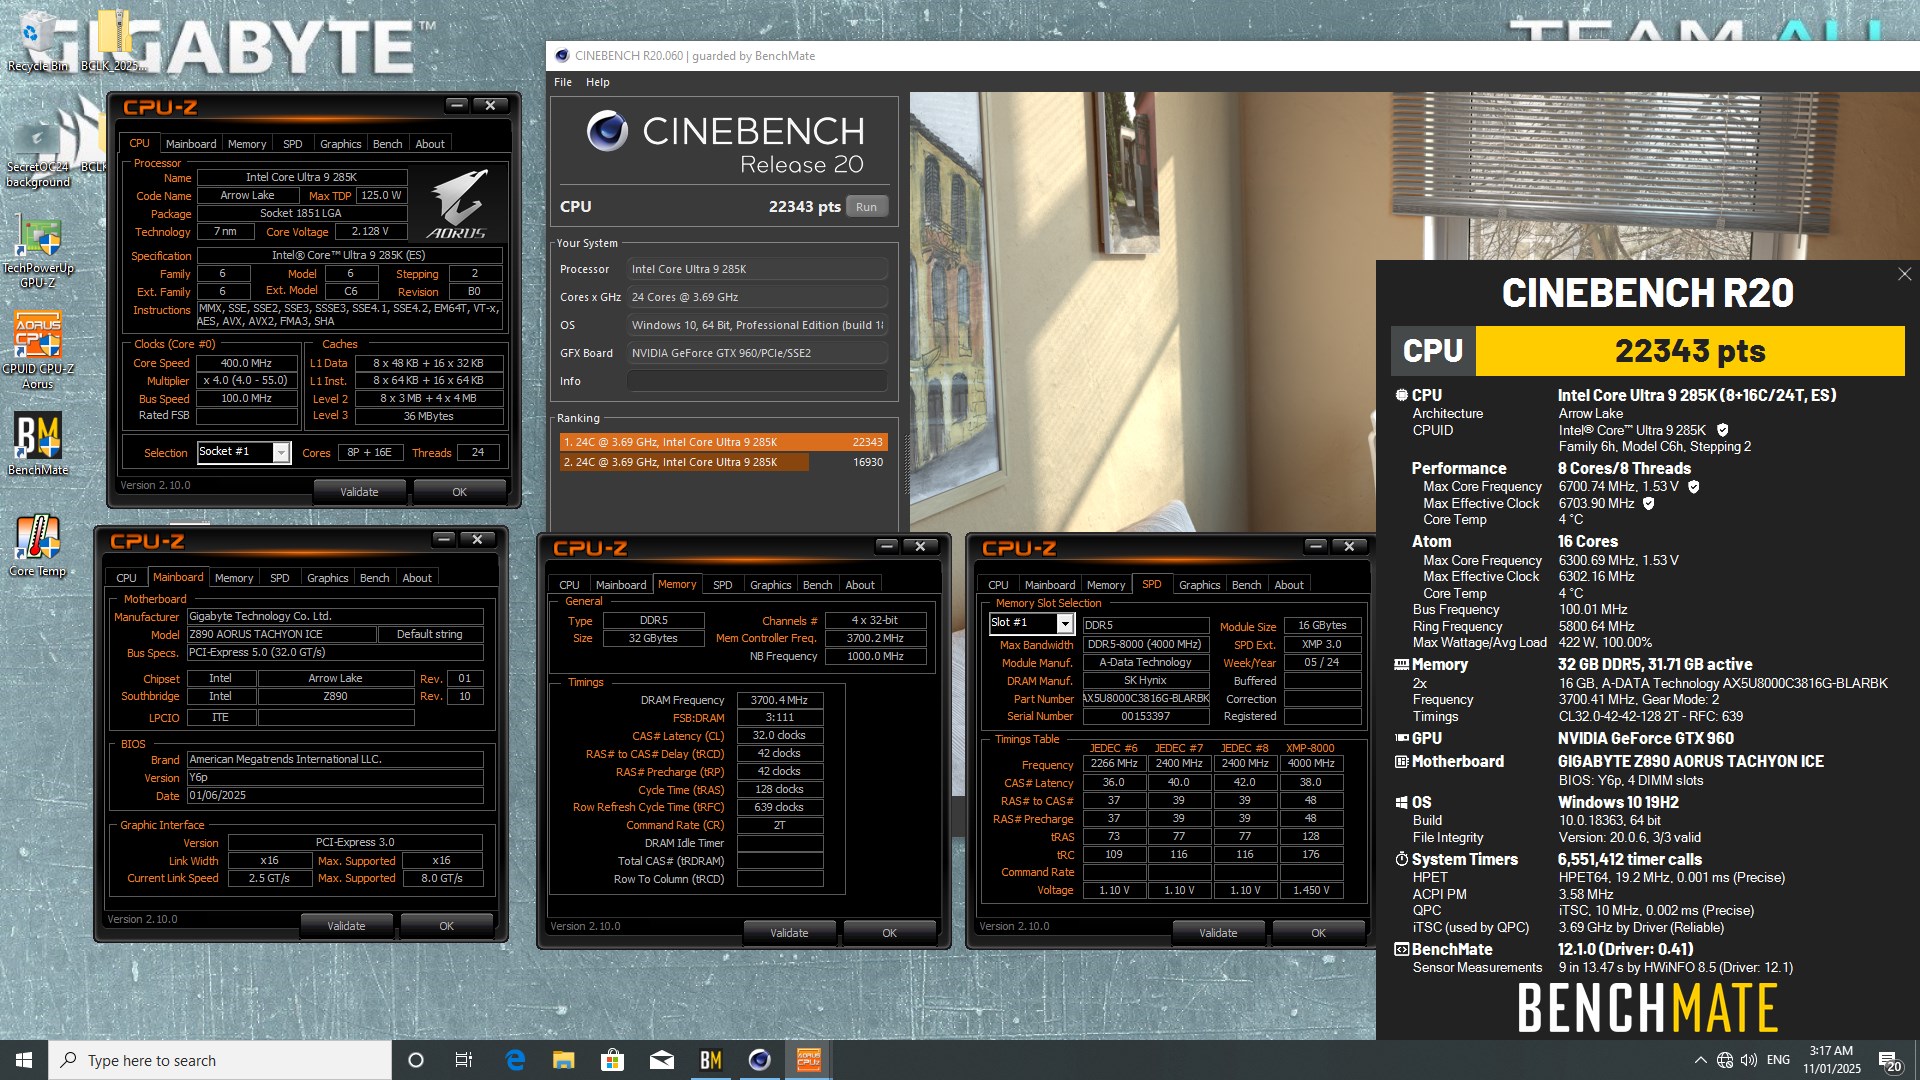The image size is (1920, 1080).
Task: Switch to Mainboard tab in top CPU-Z window
Action: coord(191,144)
